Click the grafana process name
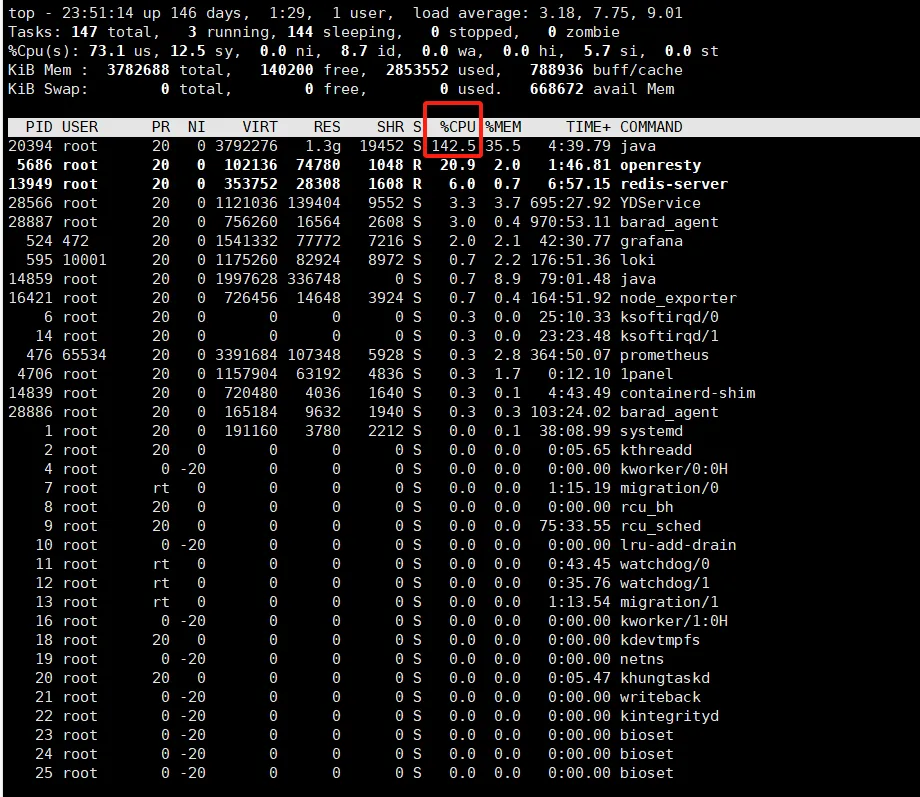 (651, 241)
